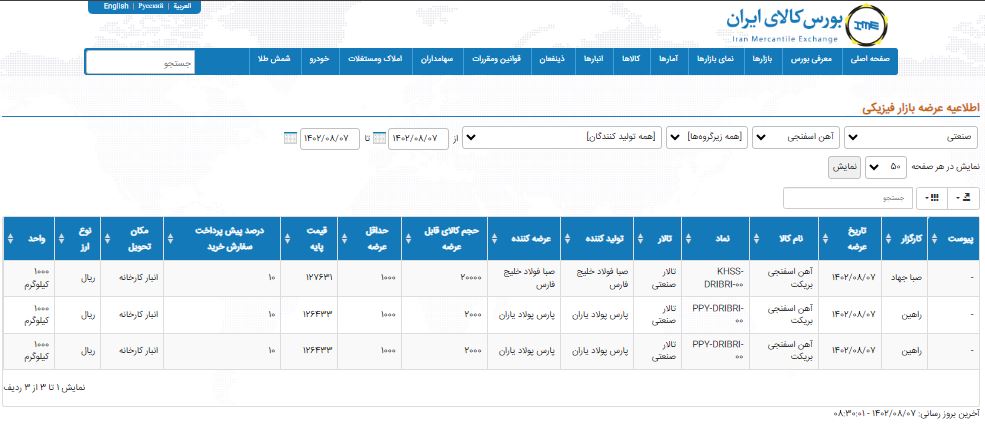Open نمای بازارها menu
Viewport: 985px width, 427px height.
coord(716,58)
